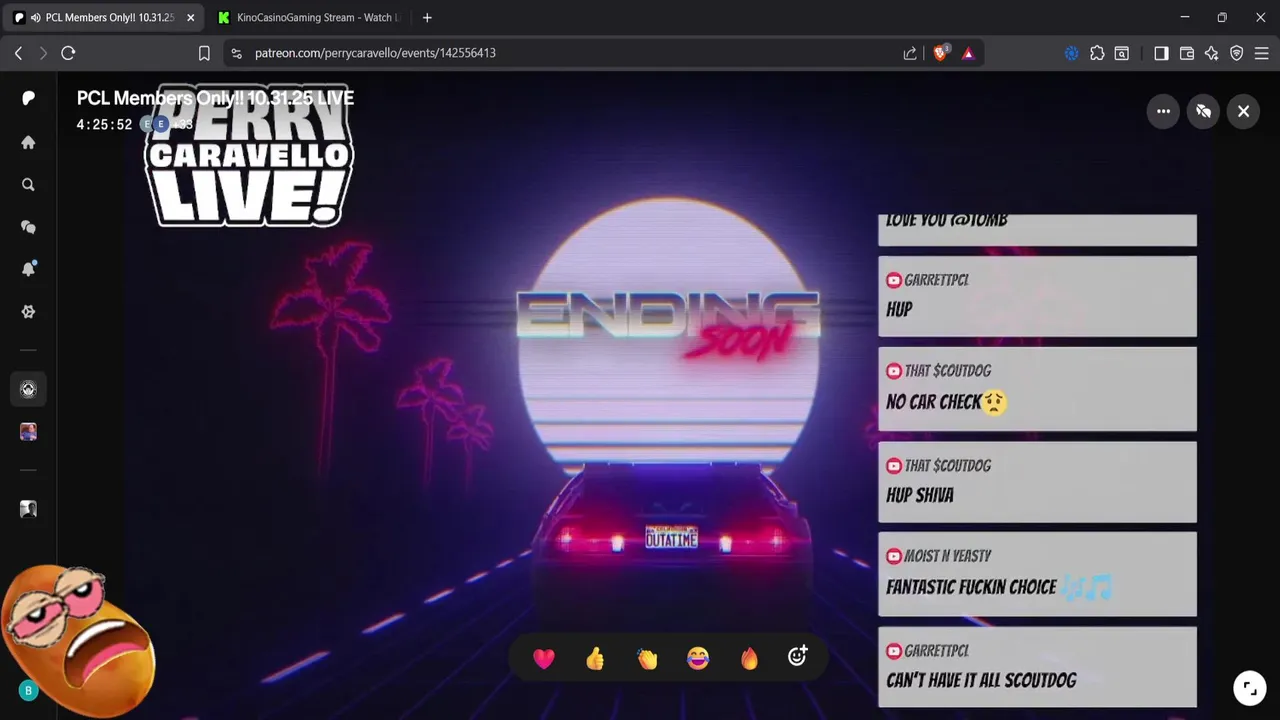
Task: Click the stream title PCL Members Only
Action: pos(215,98)
